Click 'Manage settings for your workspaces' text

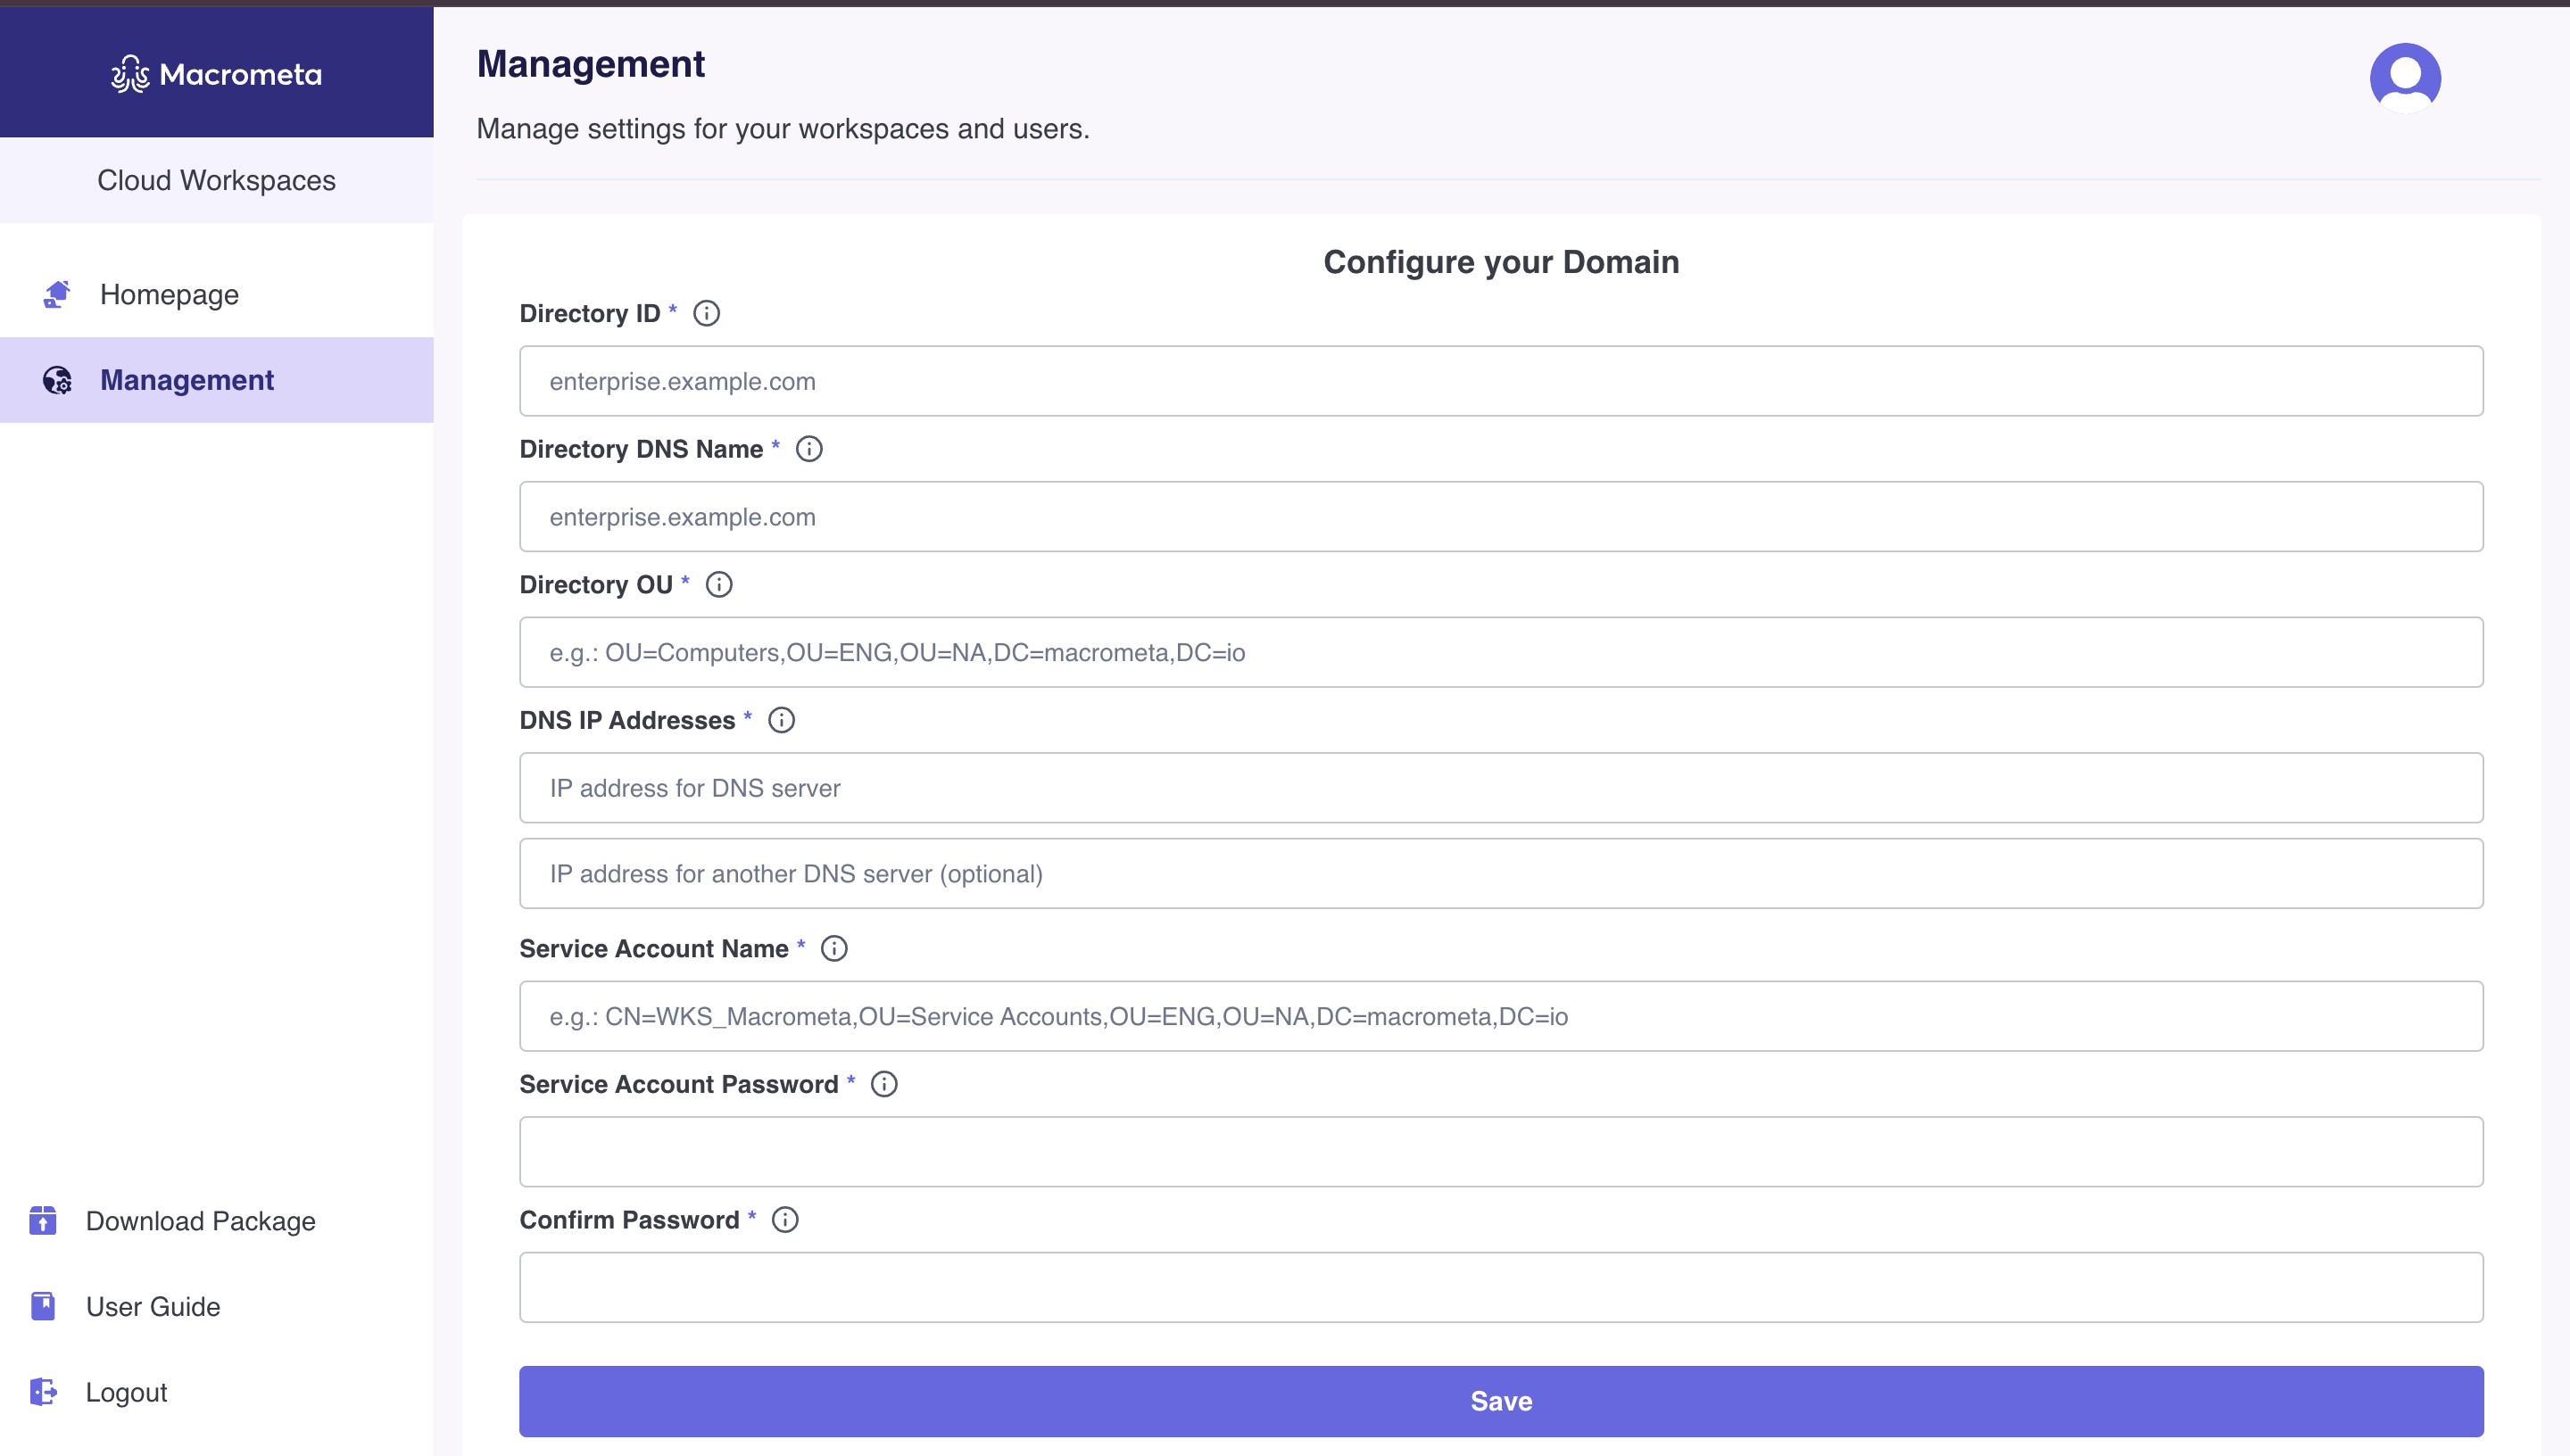[x=783, y=129]
